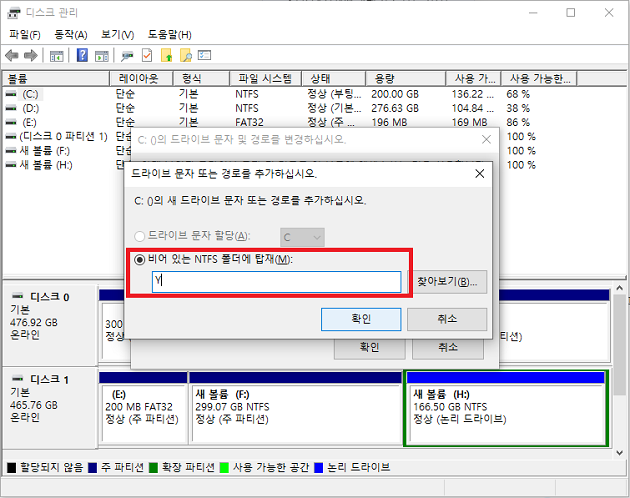
Task: Toggle the console tree pane toolbar icon
Action: [x=57, y=56]
